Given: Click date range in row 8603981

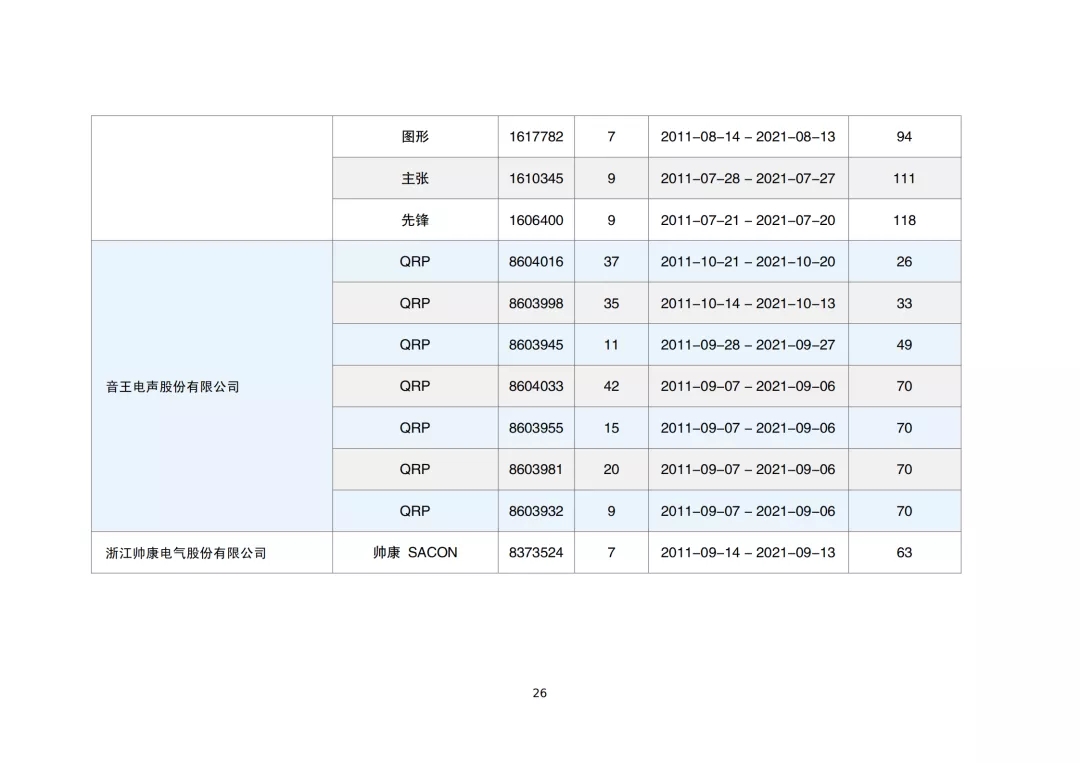Looking at the screenshot, I should [x=748, y=469].
